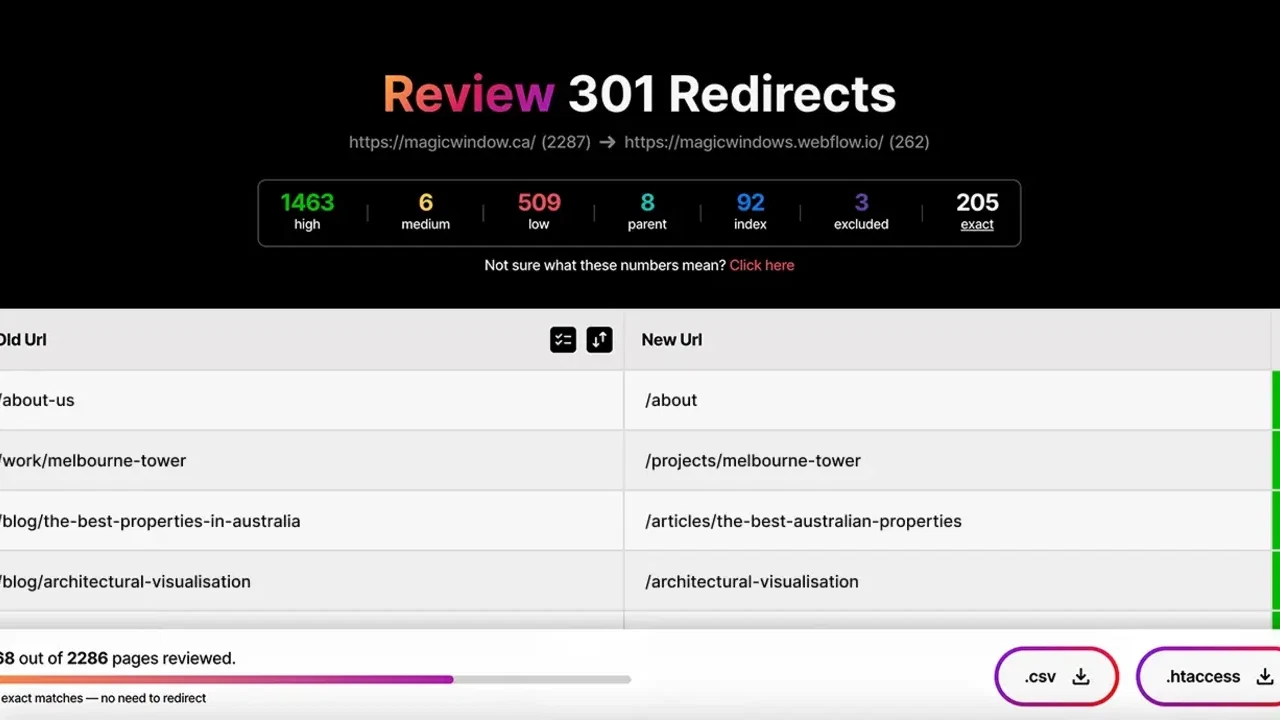Edit /articles/the-best-australian-properties new URL
Viewport: 1280px width, 720px height.
(803, 521)
